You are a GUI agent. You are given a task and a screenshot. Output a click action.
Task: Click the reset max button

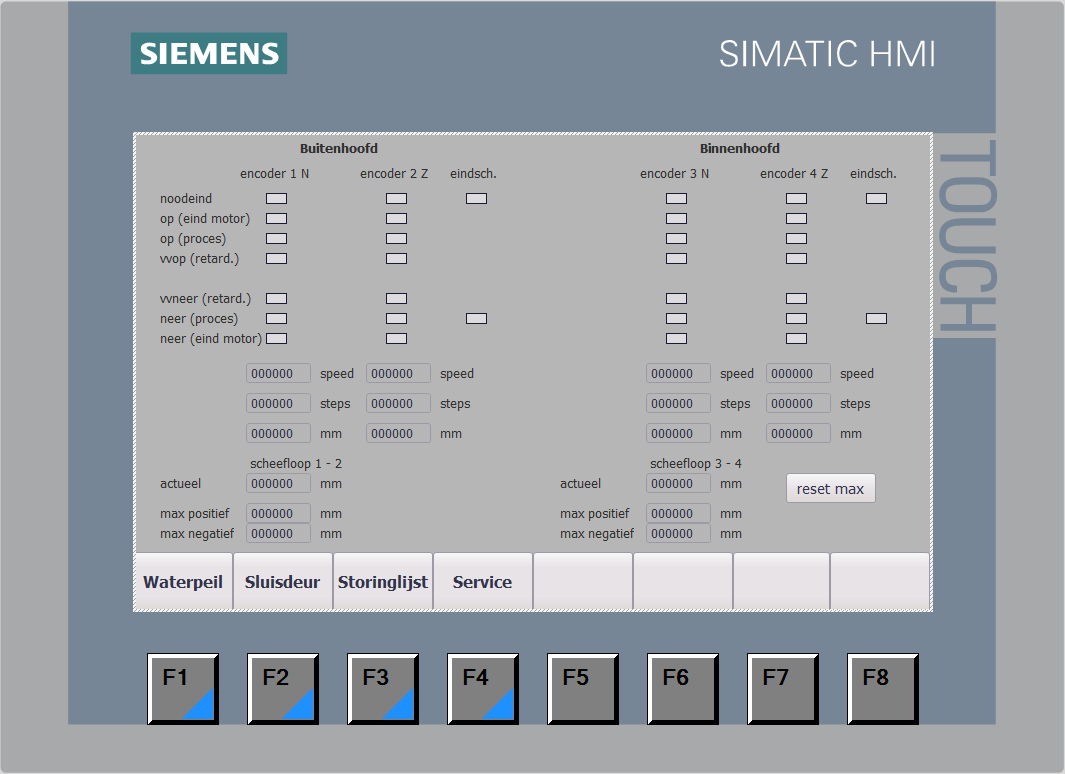[830, 488]
